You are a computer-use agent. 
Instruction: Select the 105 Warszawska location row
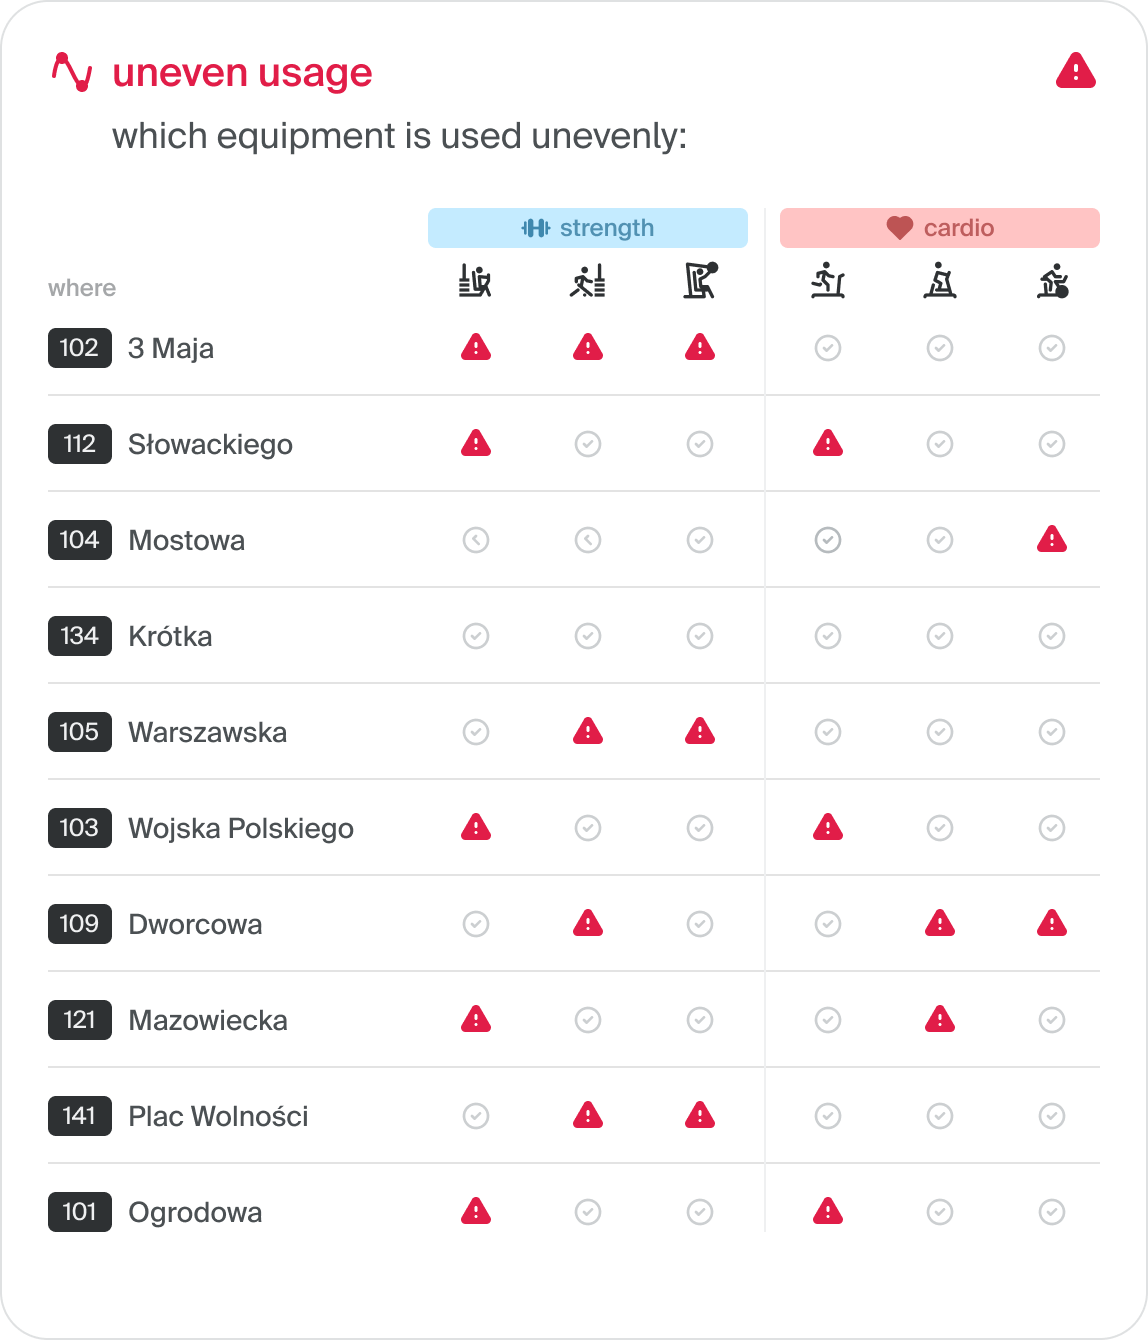(574, 732)
